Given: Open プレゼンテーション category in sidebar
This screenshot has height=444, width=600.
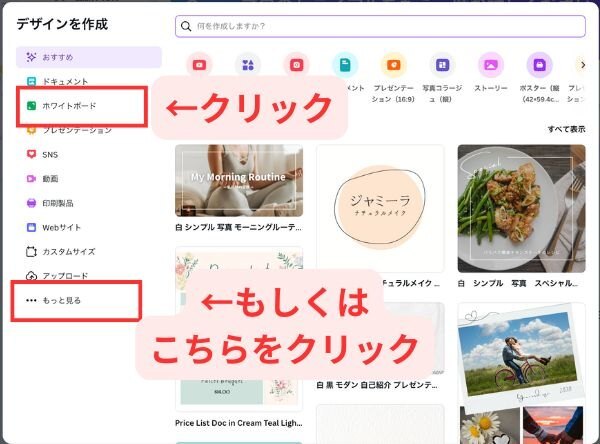Looking at the screenshot, I should [x=69, y=130].
